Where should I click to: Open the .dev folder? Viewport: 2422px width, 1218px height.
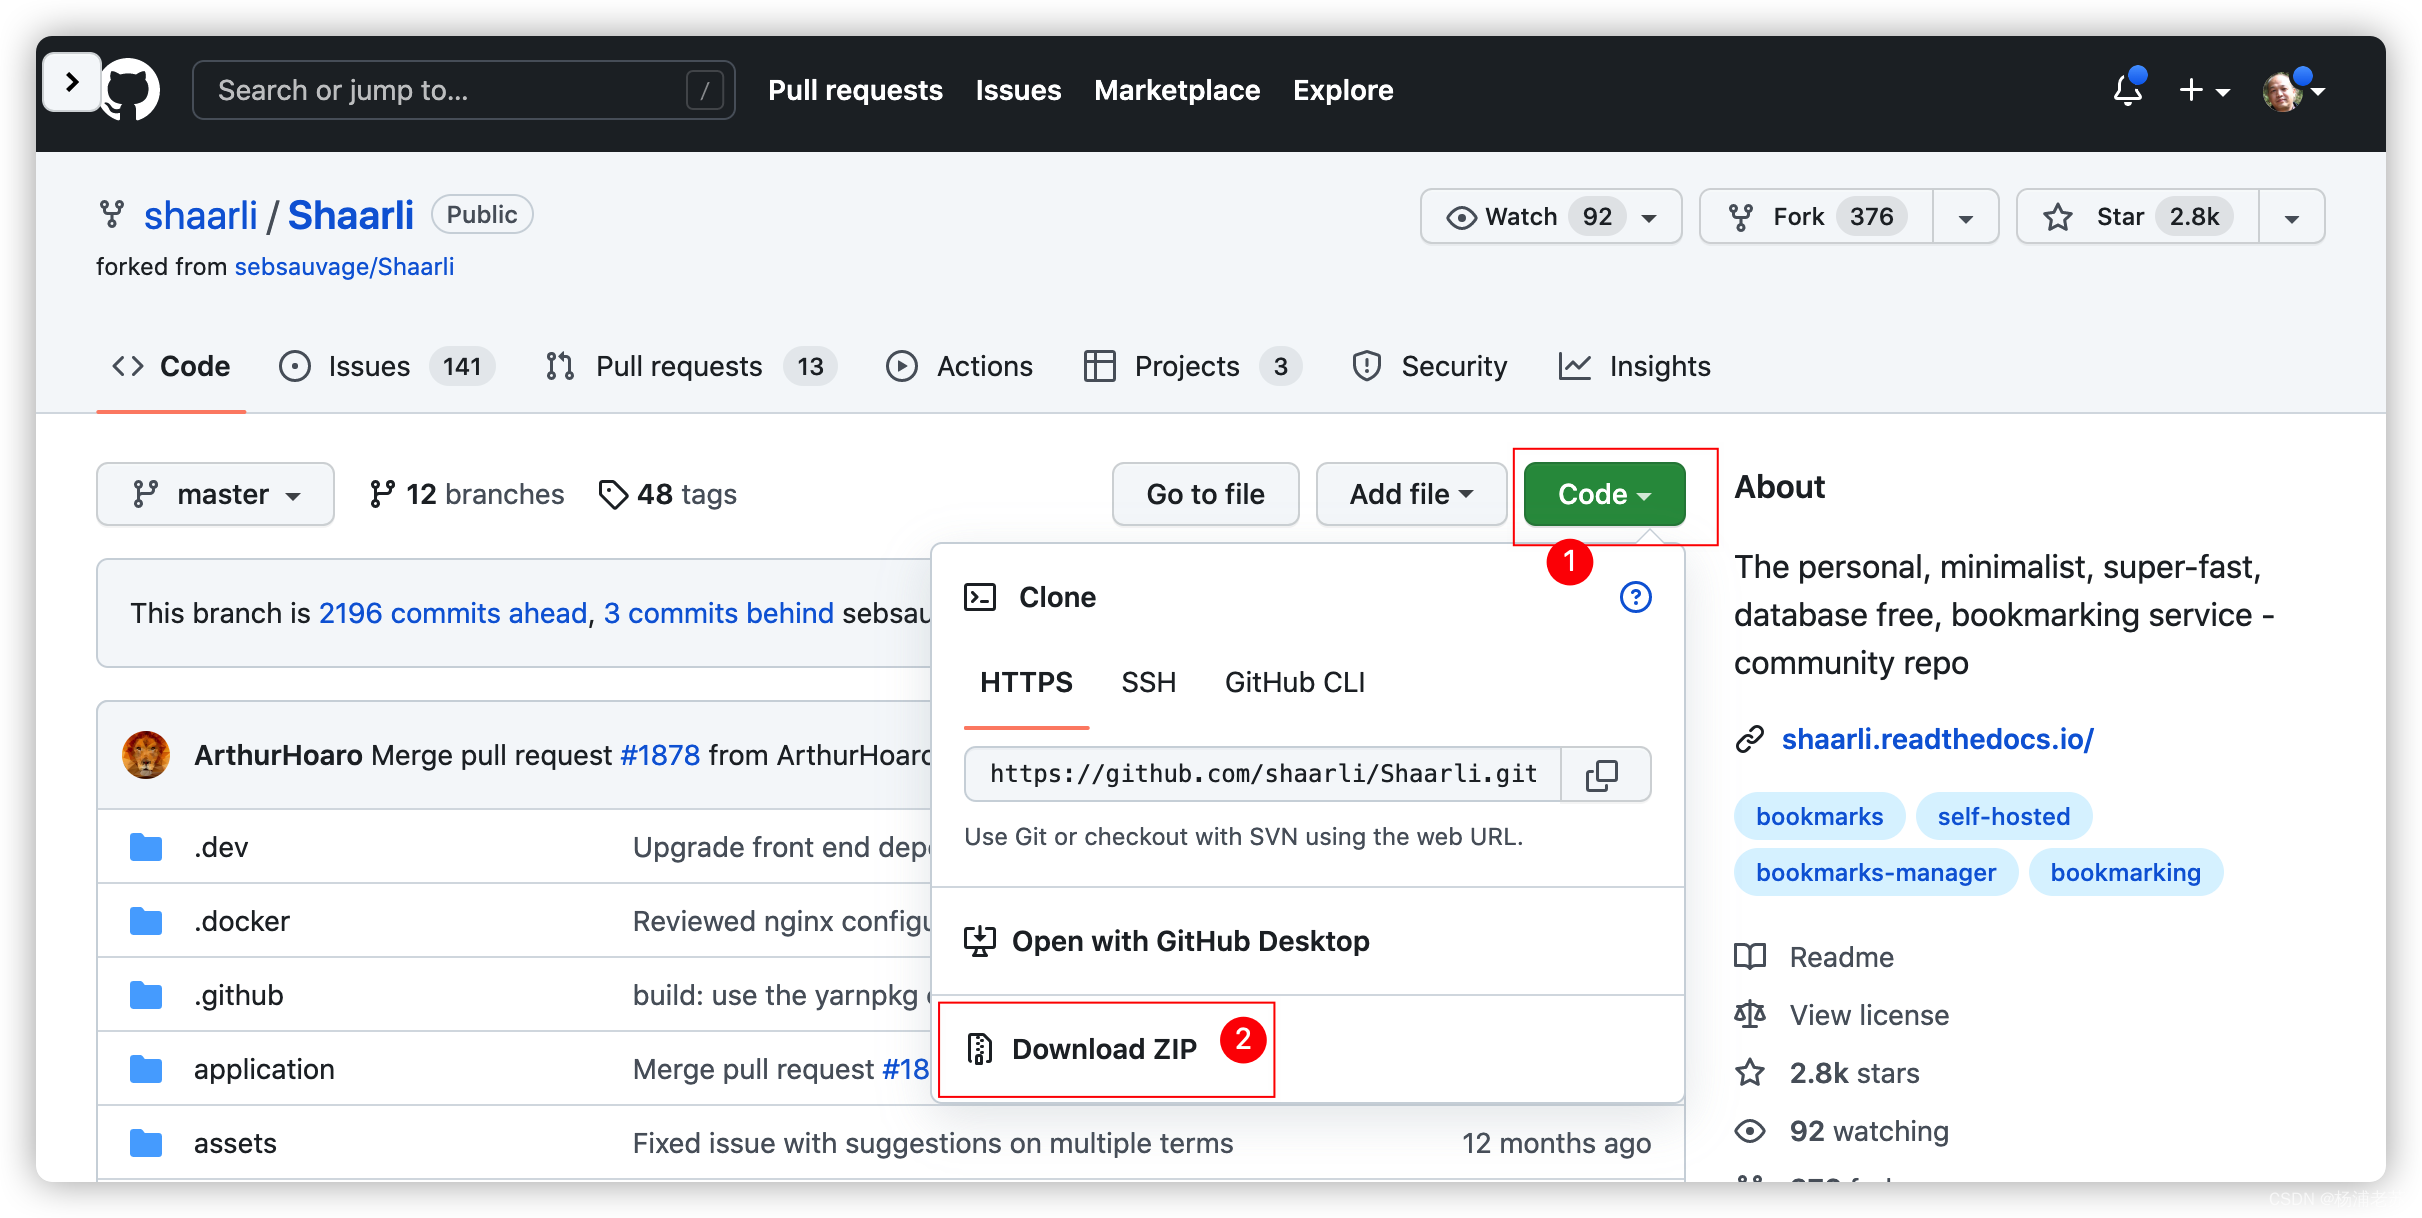pyautogui.click(x=221, y=847)
